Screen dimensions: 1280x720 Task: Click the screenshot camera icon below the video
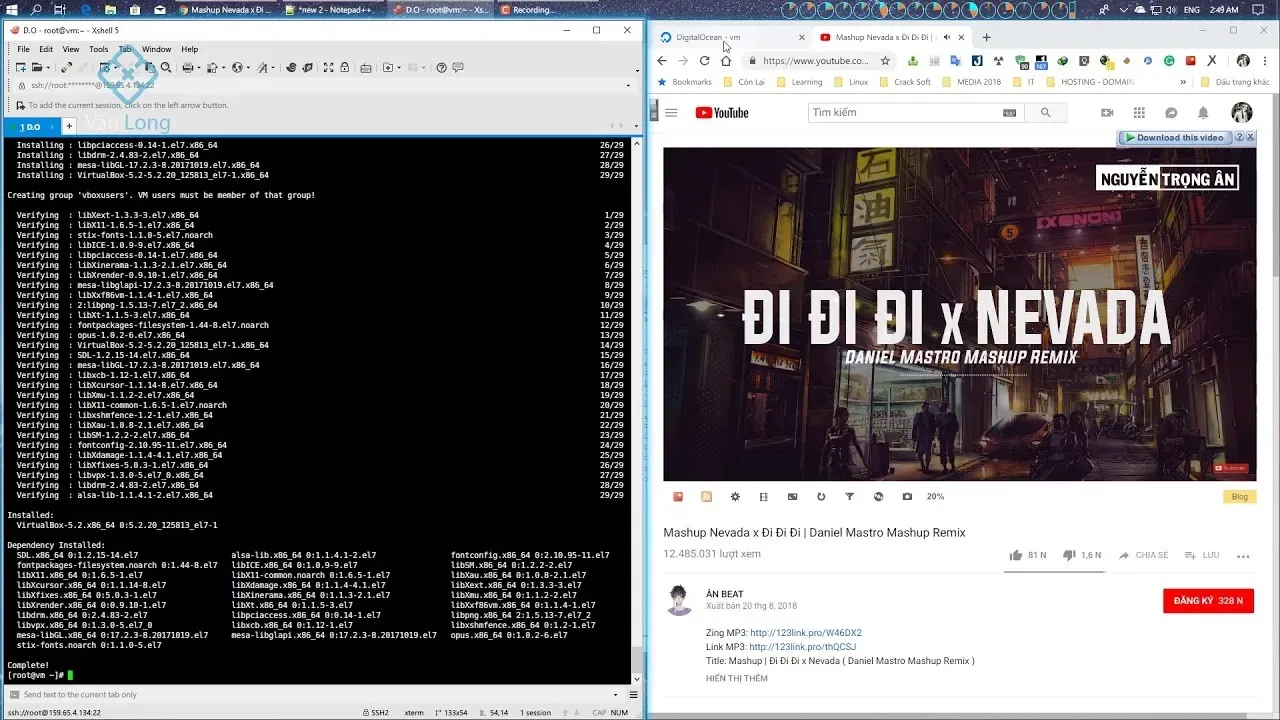click(x=907, y=496)
